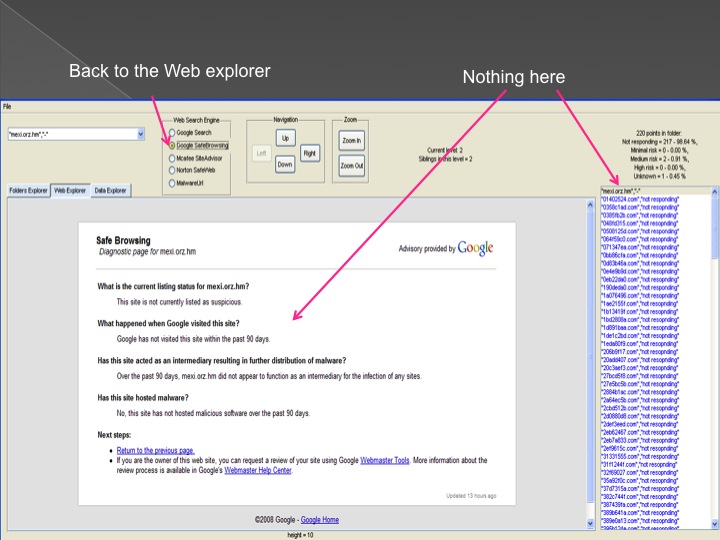Select list row "20c3aef3.com"
The height and width of the screenshot is (540, 720).
pyautogui.click(x=656, y=368)
